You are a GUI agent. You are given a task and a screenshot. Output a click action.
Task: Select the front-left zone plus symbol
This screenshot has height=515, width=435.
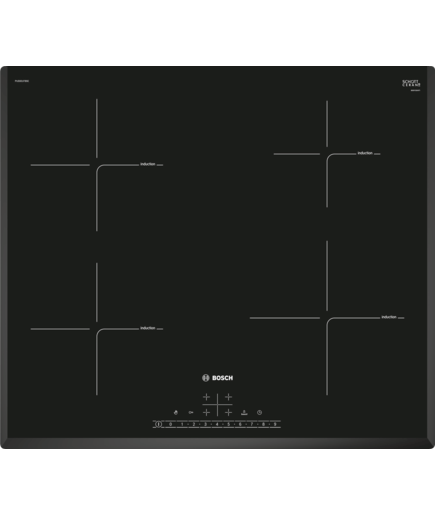point(207,412)
